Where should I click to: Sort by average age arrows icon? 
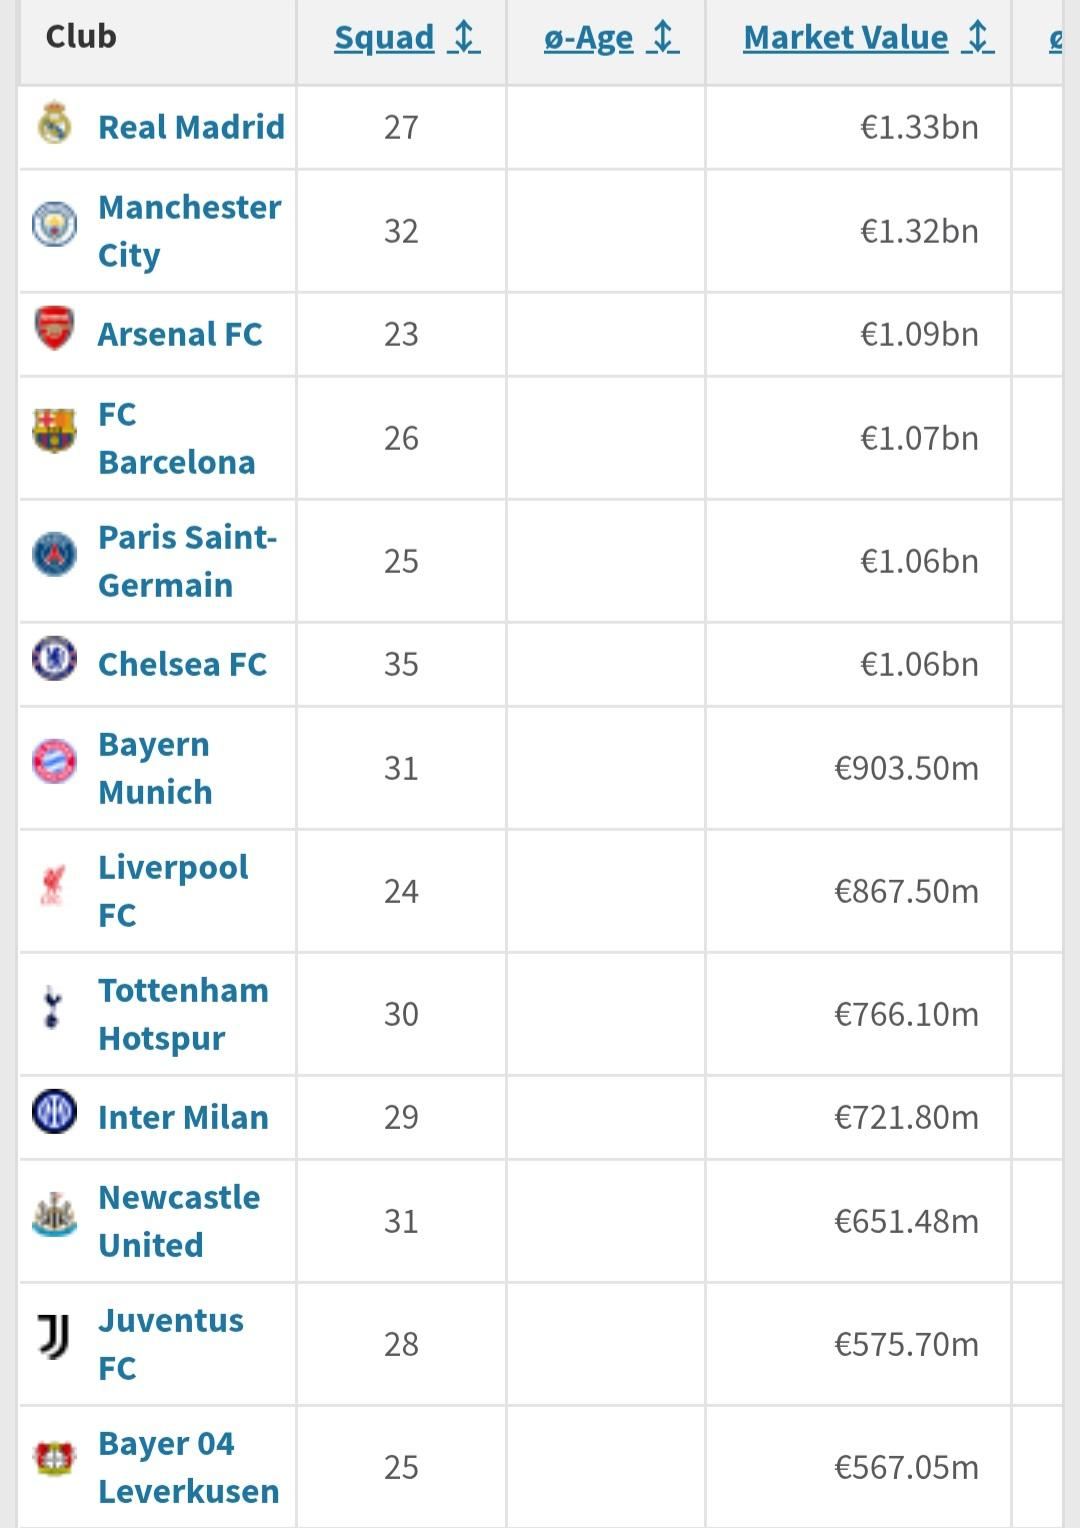663,37
